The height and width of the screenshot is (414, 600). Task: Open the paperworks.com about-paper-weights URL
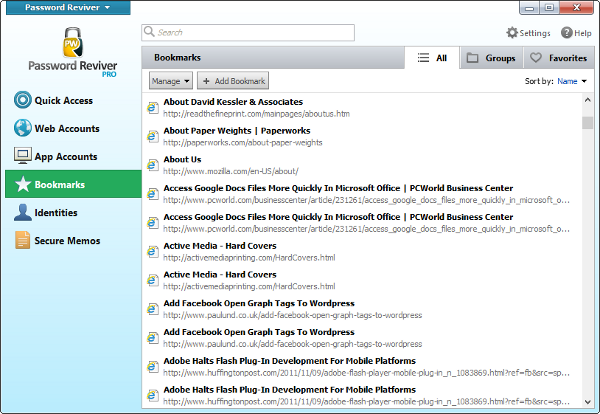[243, 142]
